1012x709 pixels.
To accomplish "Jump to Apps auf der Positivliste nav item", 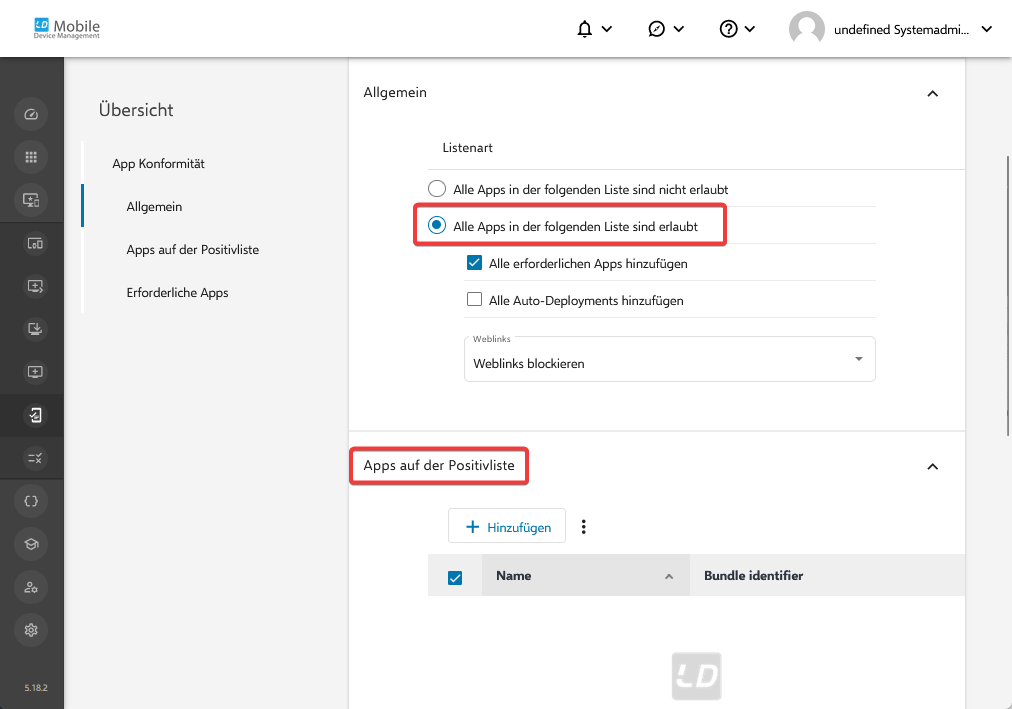I will point(192,250).
